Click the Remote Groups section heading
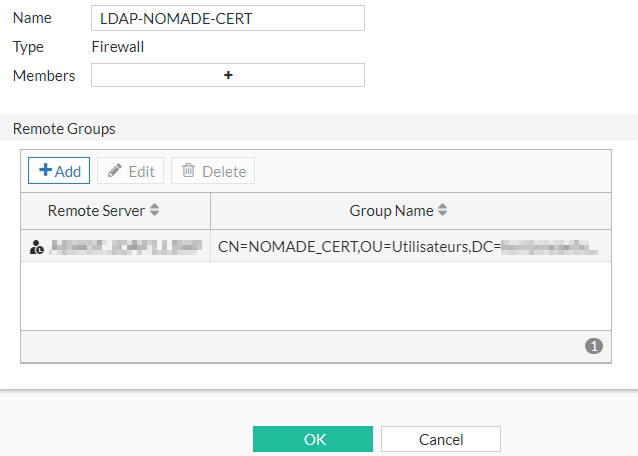 pyautogui.click(x=64, y=129)
